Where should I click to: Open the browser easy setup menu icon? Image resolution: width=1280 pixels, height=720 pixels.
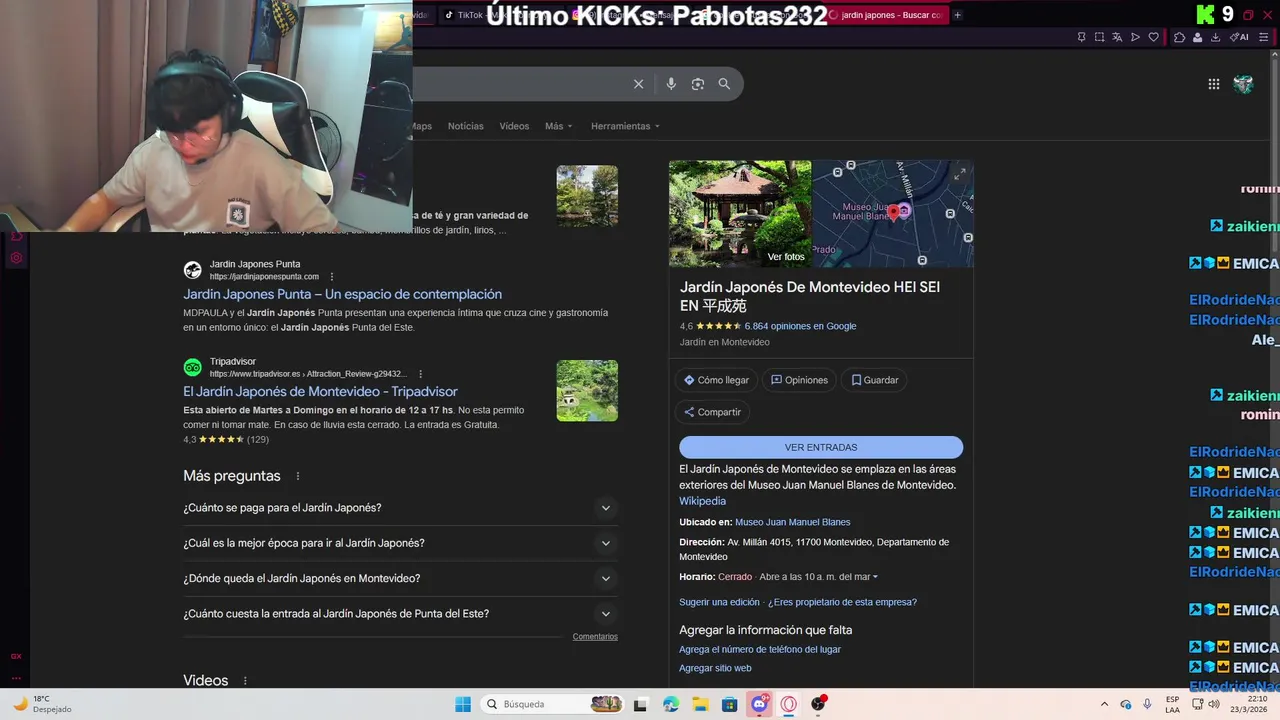1265,37
